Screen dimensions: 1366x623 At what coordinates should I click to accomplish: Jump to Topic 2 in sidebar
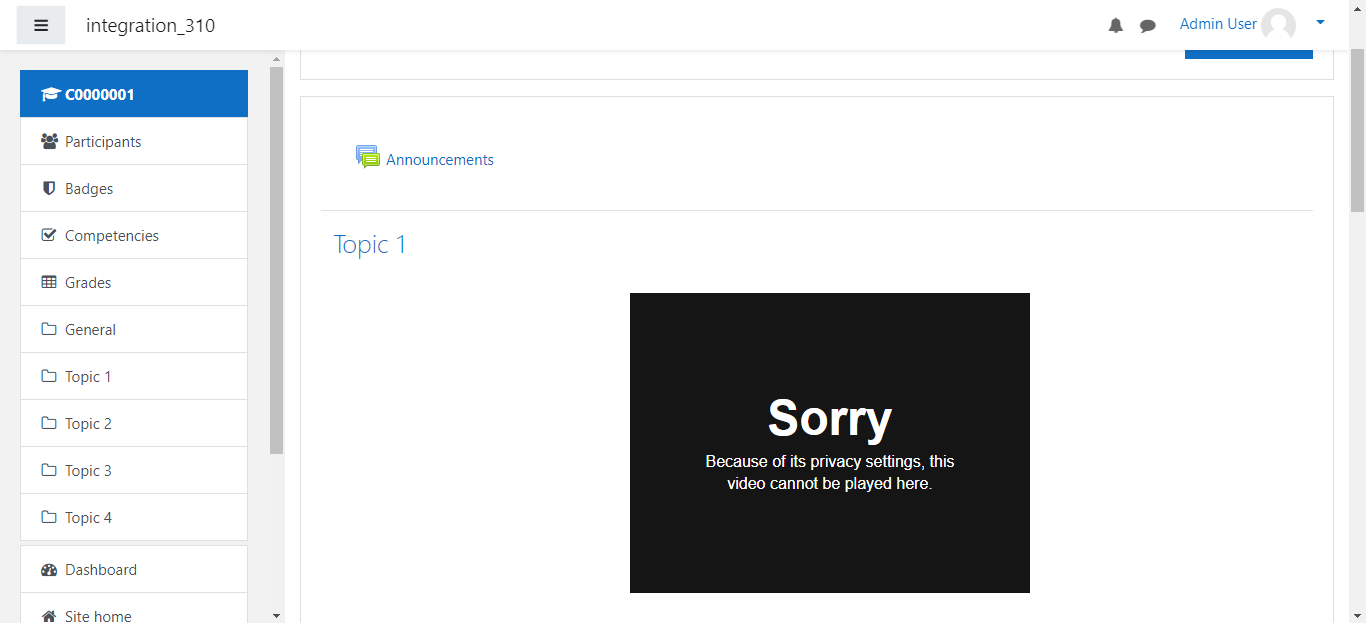134,423
